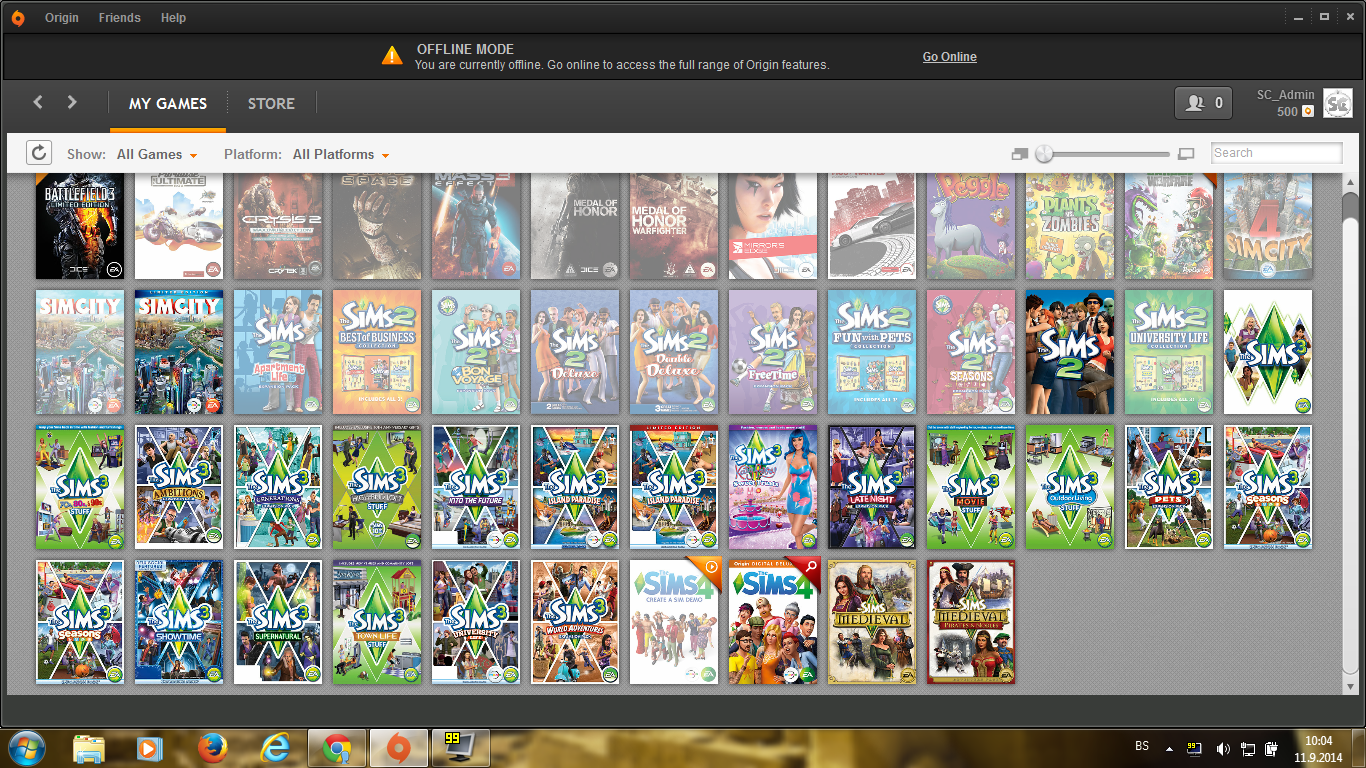This screenshot has width=1366, height=768.
Task: Open the Friends menu
Action: 120,18
